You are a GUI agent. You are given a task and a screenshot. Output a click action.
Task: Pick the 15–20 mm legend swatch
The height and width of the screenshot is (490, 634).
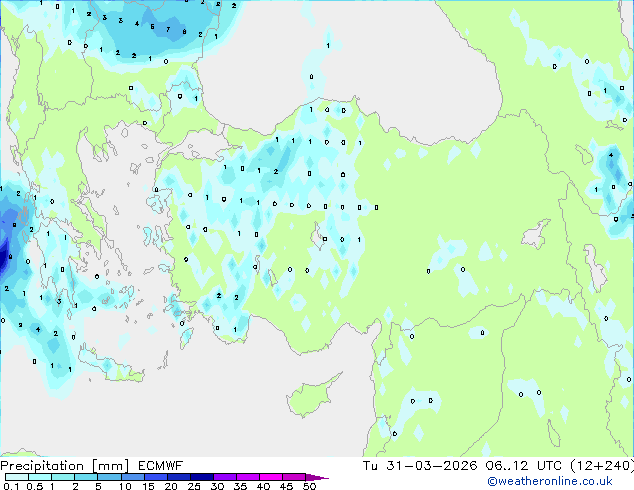[x=156, y=477]
